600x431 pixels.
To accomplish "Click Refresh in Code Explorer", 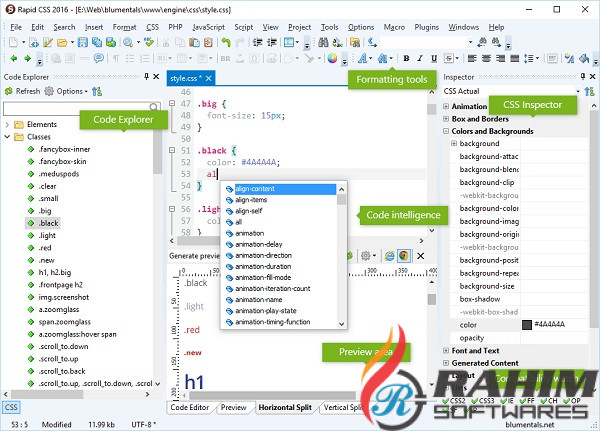I will tap(23, 91).
